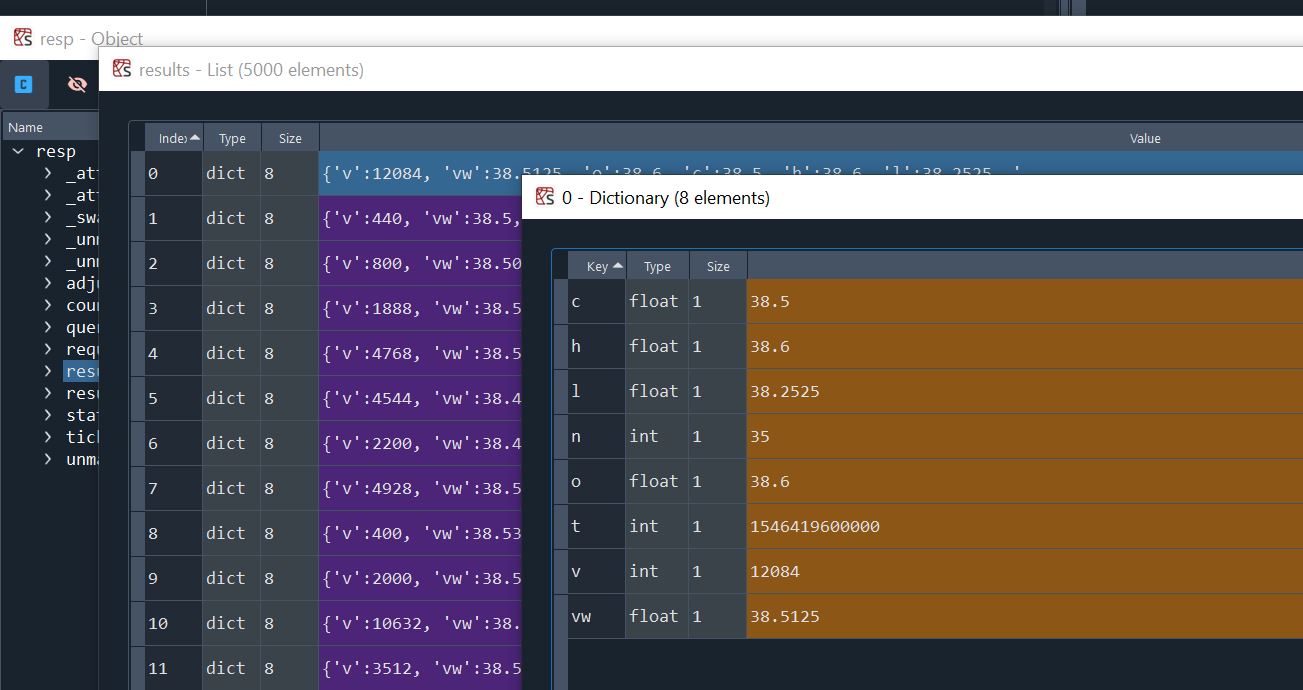
Task: Click the Value column header in results list
Action: click(811, 138)
